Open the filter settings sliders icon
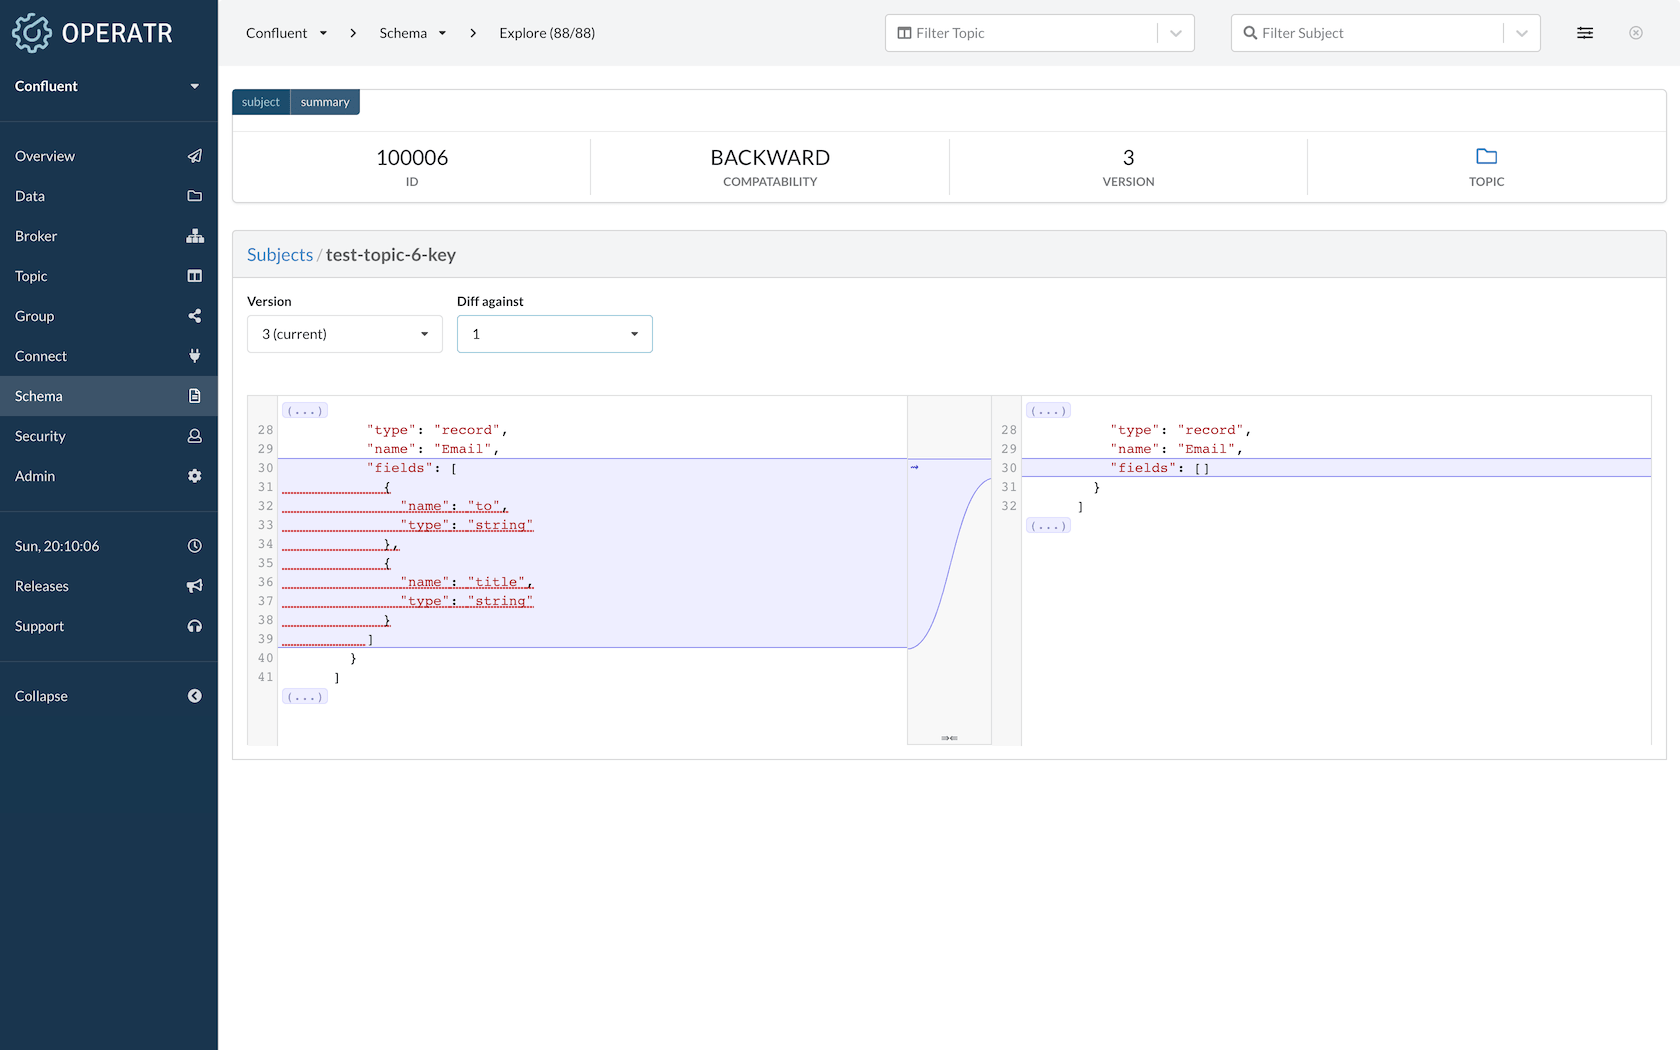 pyautogui.click(x=1585, y=32)
